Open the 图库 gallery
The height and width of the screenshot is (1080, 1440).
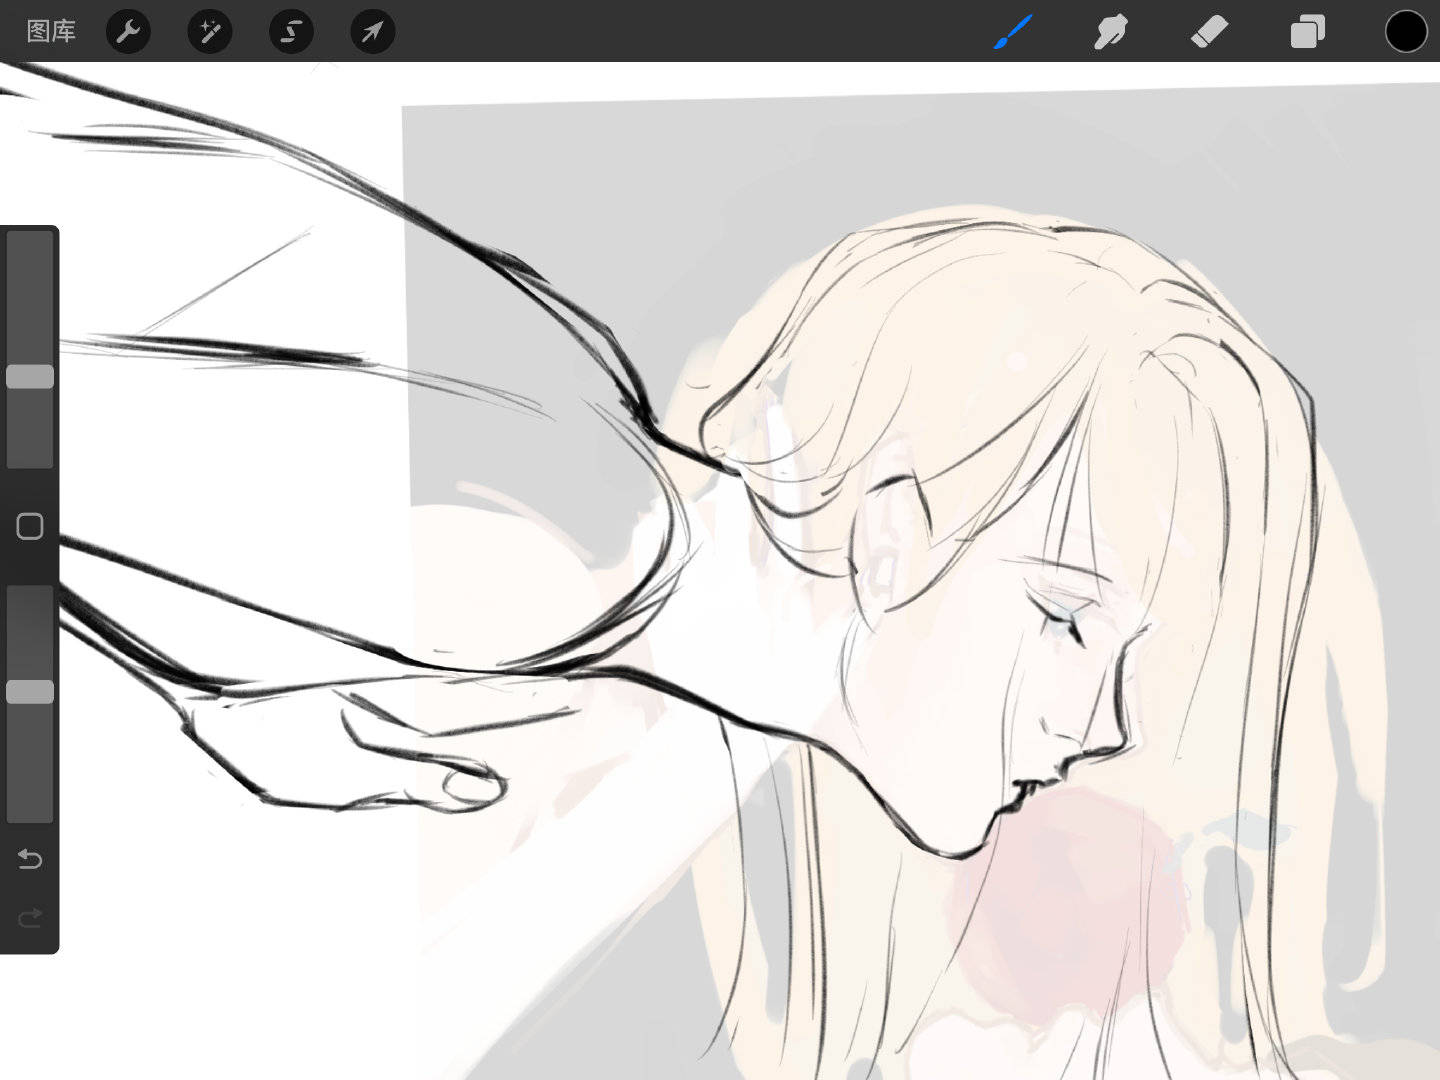51,32
